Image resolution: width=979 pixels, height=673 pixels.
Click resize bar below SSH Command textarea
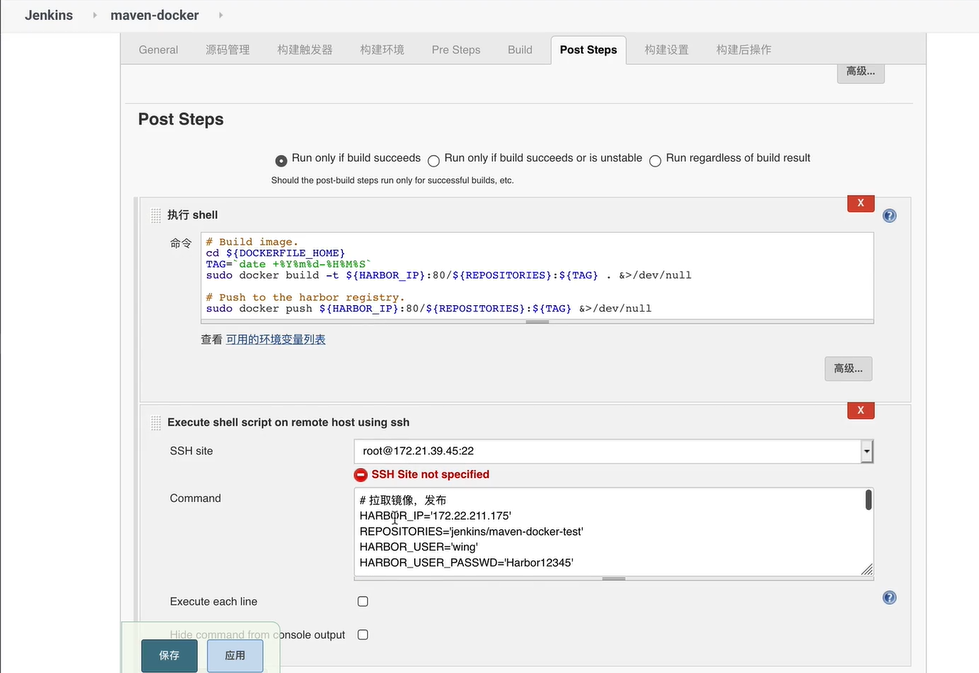(613, 579)
